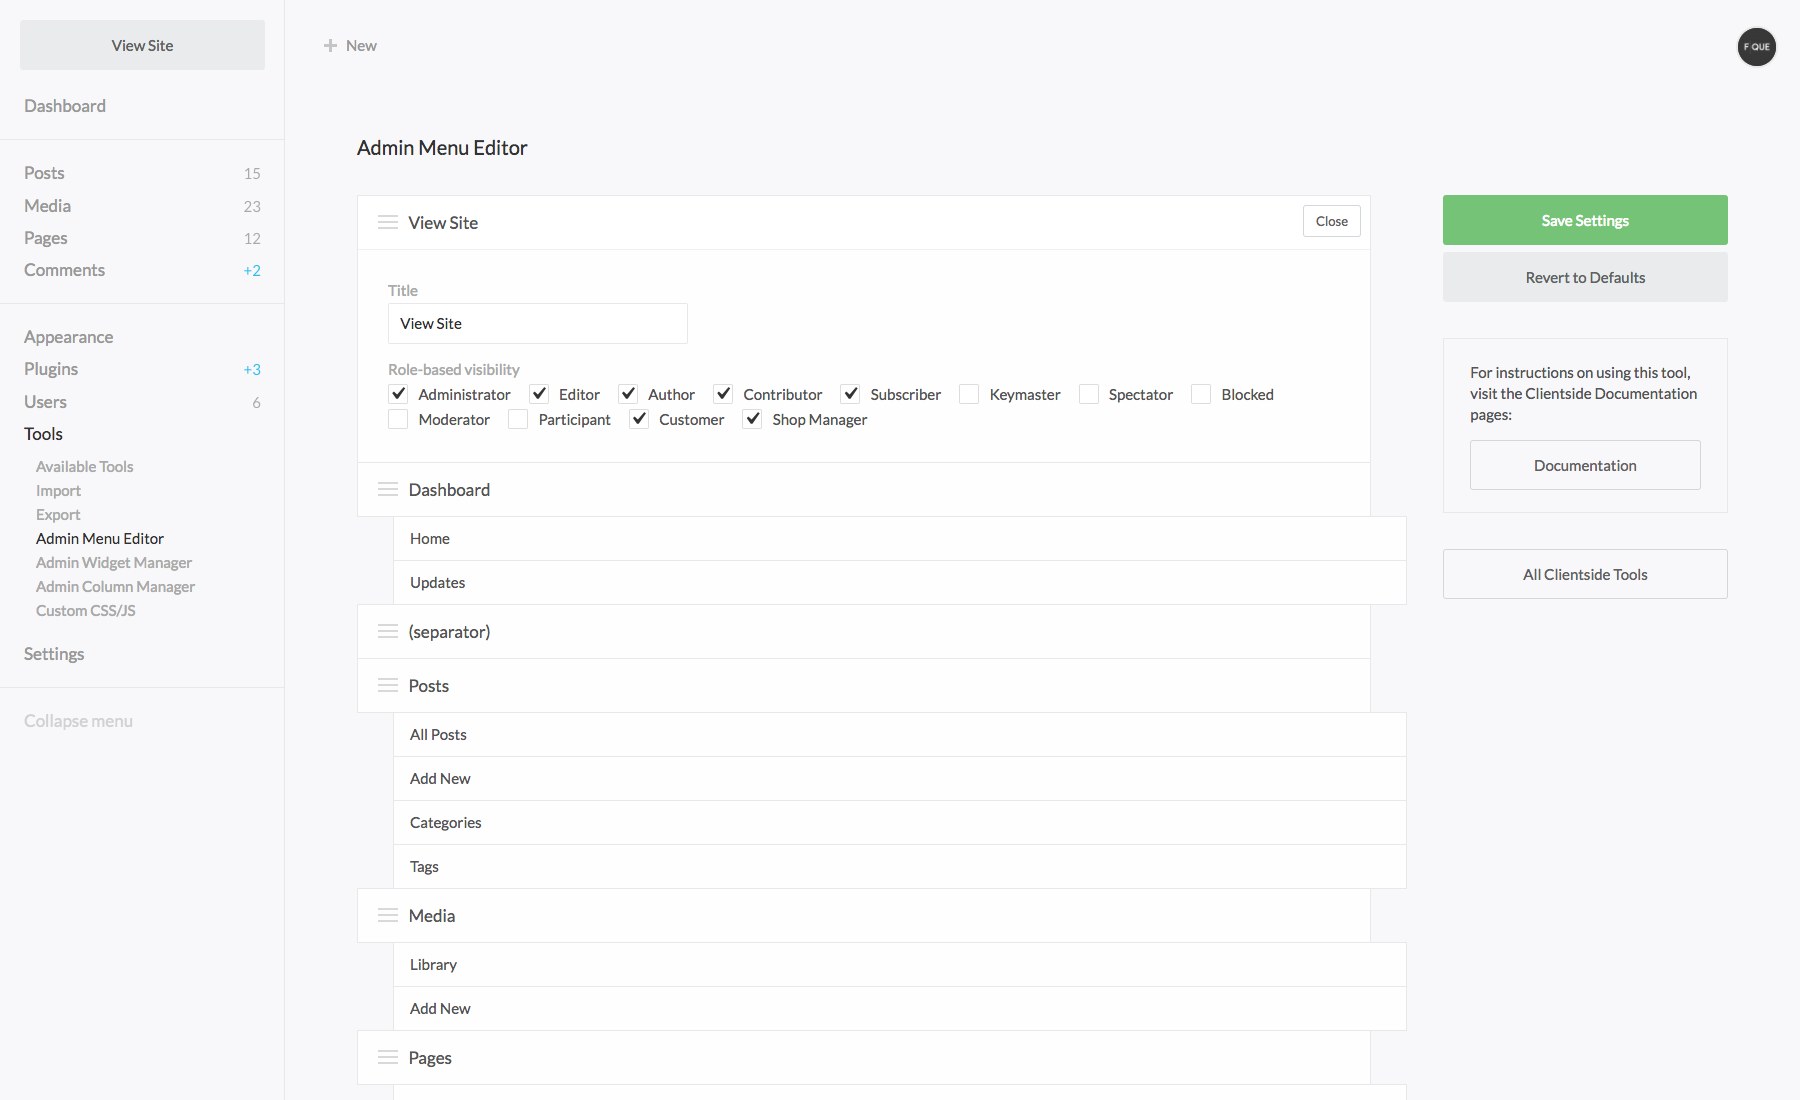1800x1100 pixels.
Task: Go to Dashboard in the sidebar
Action: click(x=65, y=105)
